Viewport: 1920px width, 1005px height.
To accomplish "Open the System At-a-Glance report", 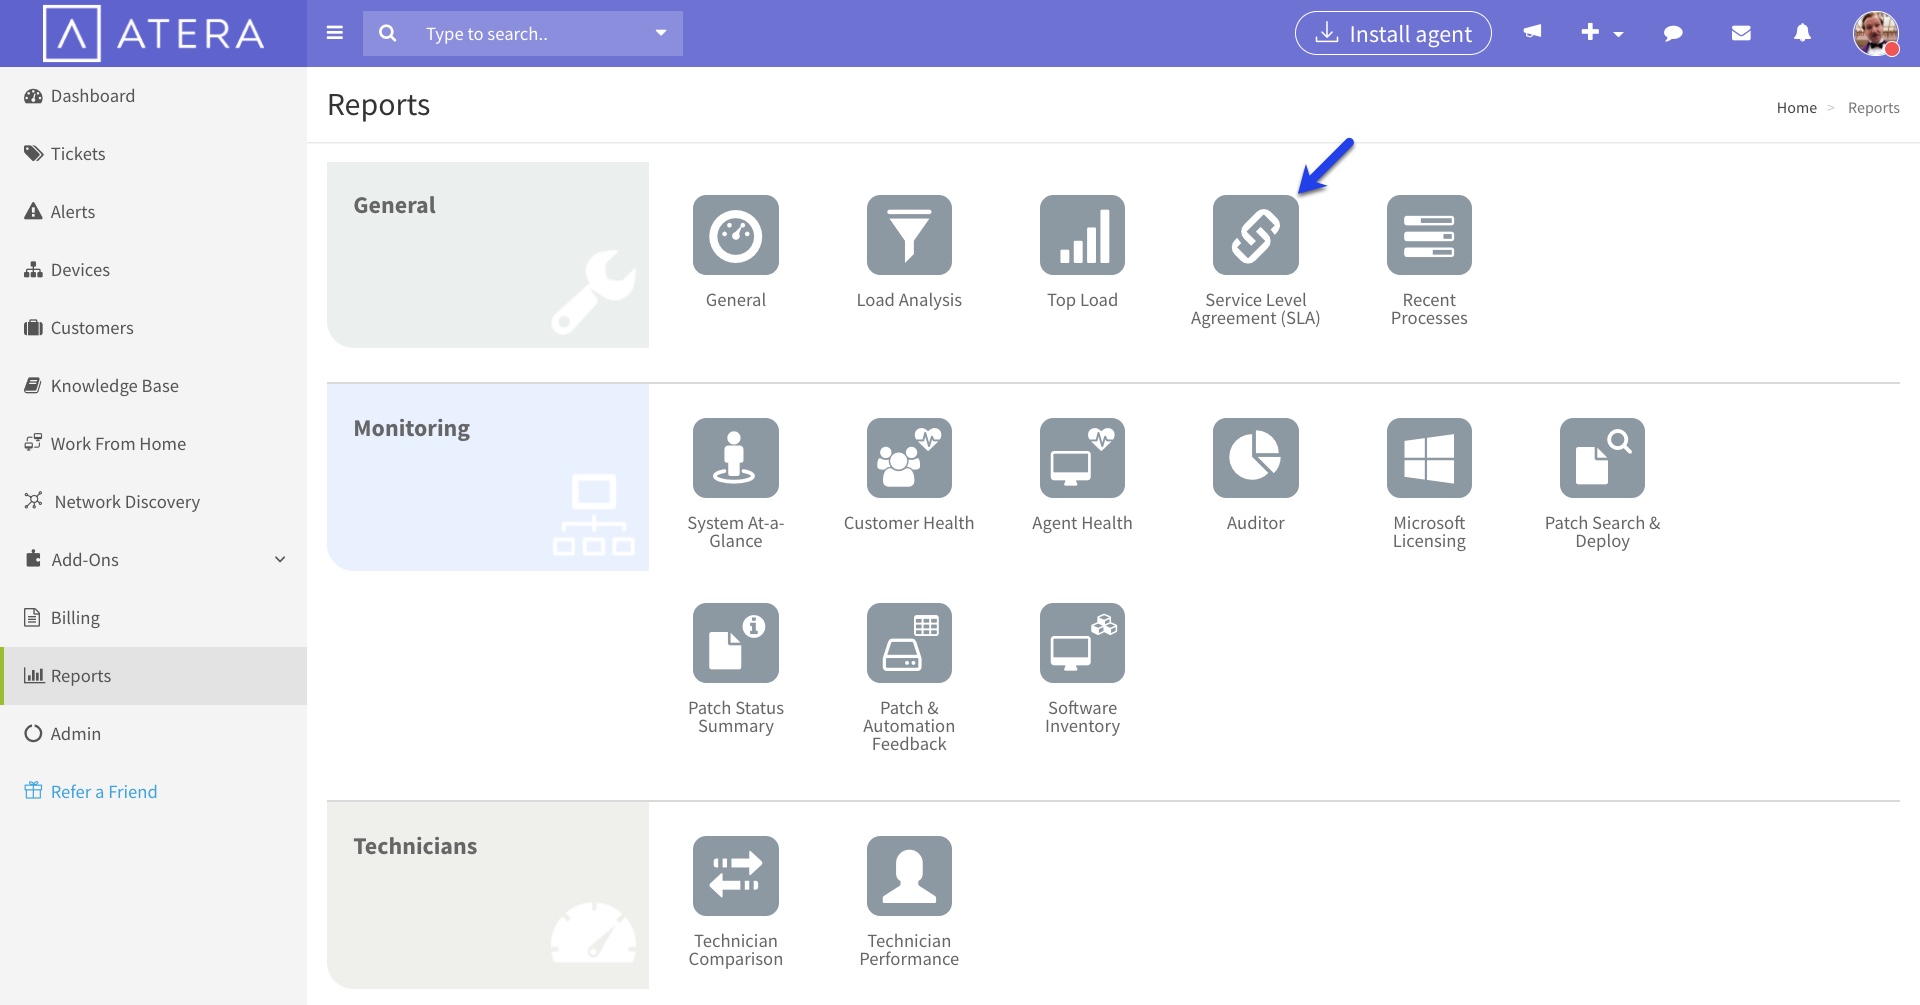I will click(735, 458).
